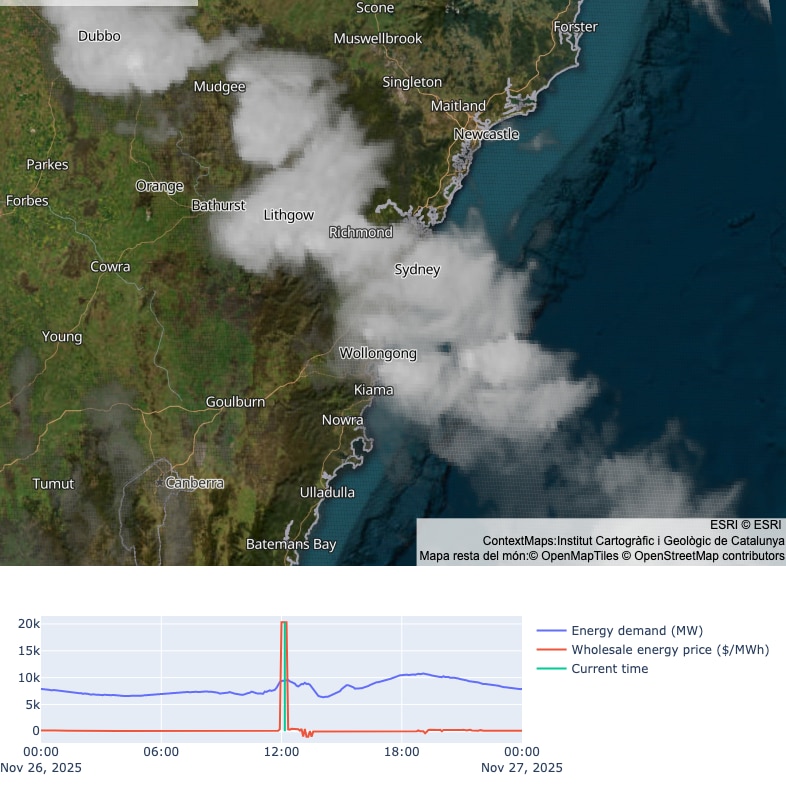Select the Cowra map label
This screenshot has width=786, height=786.
point(110,266)
